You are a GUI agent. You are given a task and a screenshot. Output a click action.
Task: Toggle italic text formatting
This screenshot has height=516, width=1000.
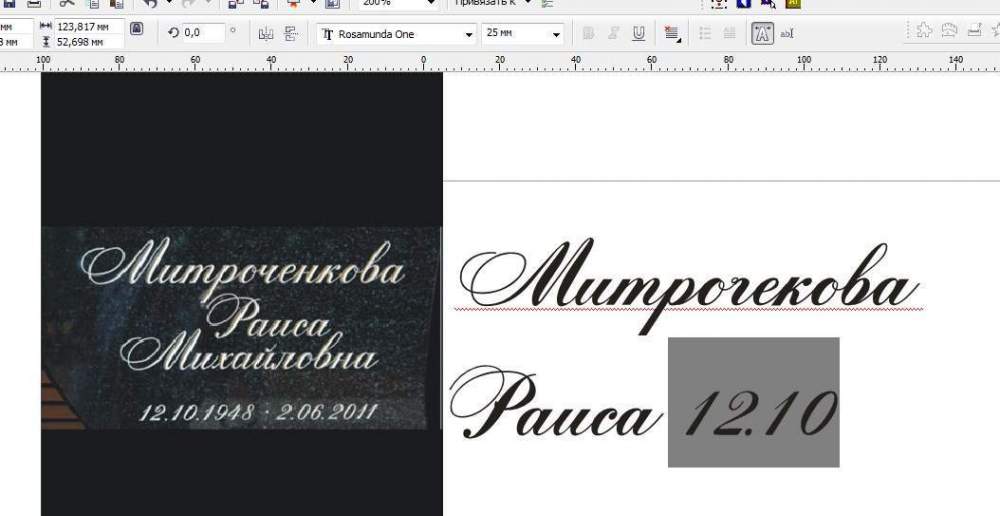[614, 34]
